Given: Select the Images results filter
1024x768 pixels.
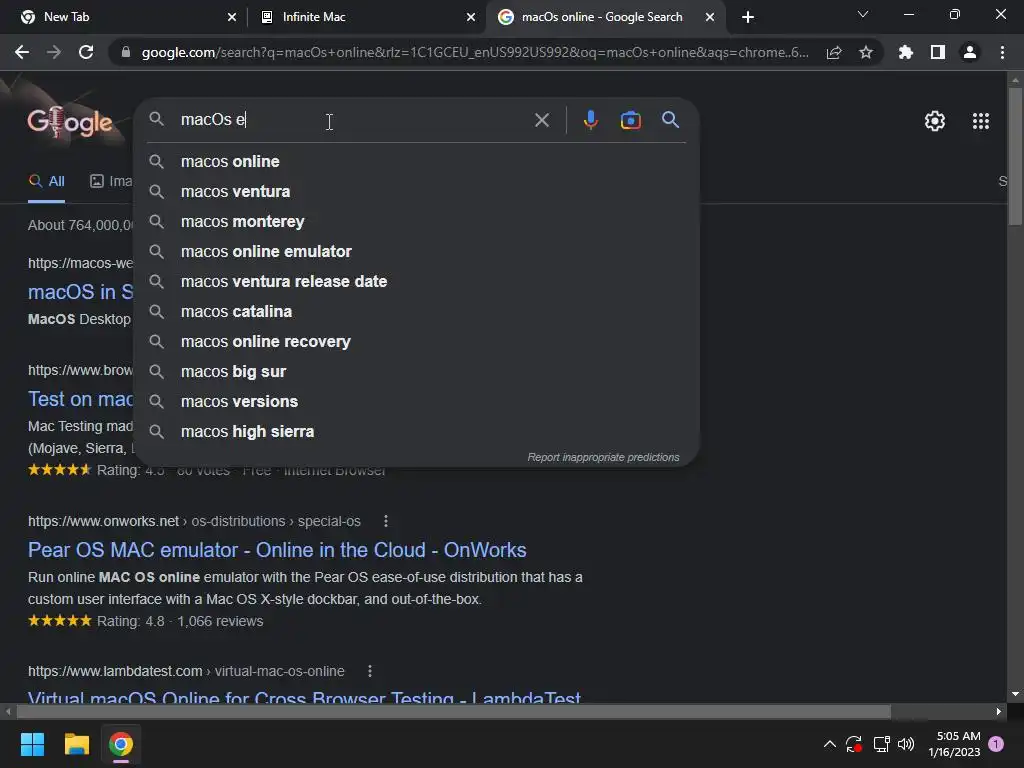Looking at the screenshot, I should [x=111, y=181].
